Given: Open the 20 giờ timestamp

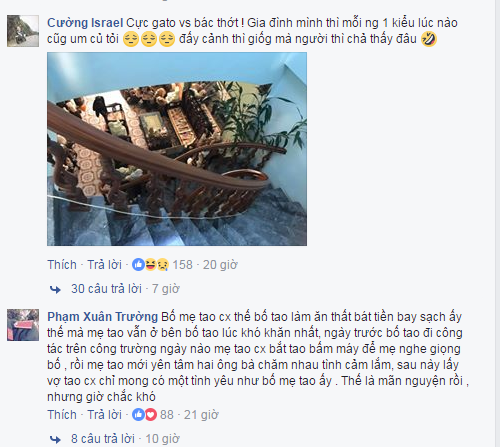Looking at the screenshot, I should point(220,265).
